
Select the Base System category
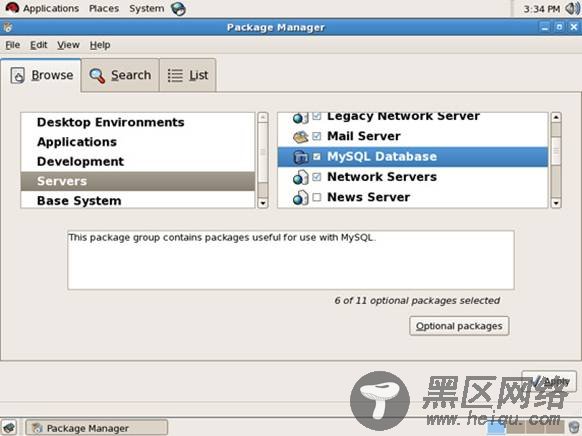coord(138,200)
